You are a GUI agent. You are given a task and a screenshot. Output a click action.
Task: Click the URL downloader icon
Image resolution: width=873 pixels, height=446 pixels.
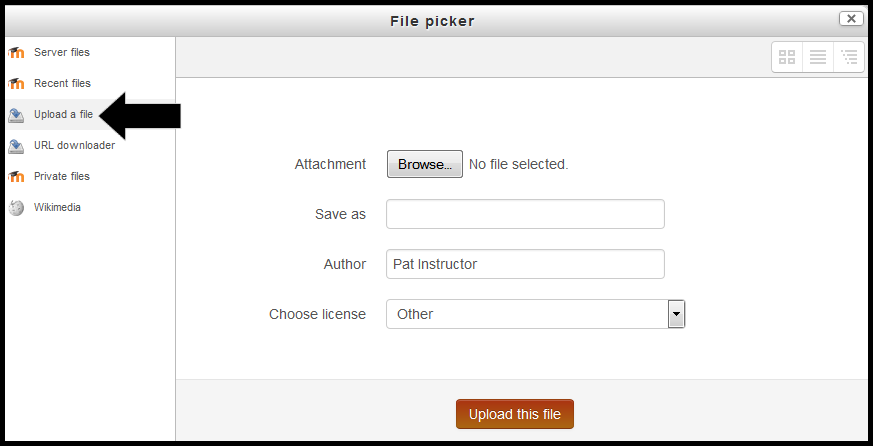[x=16, y=146]
